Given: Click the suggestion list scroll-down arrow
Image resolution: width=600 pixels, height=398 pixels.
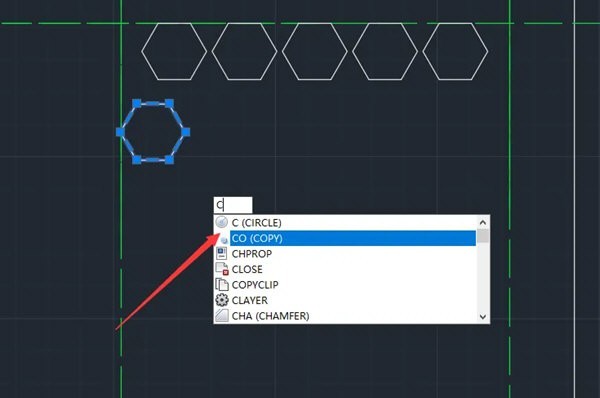Looking at the screenshot, I should coord(483,316).
